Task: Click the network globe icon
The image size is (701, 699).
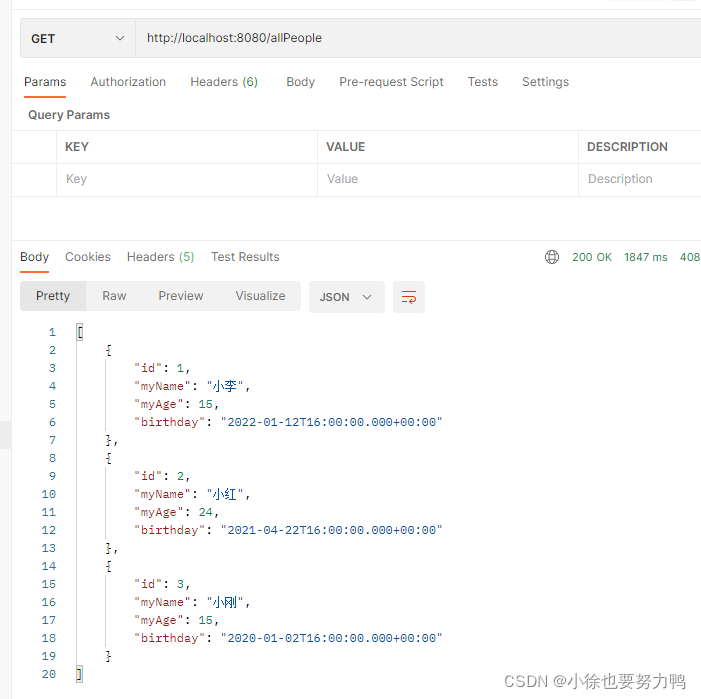Action: [x=552, y=257]
